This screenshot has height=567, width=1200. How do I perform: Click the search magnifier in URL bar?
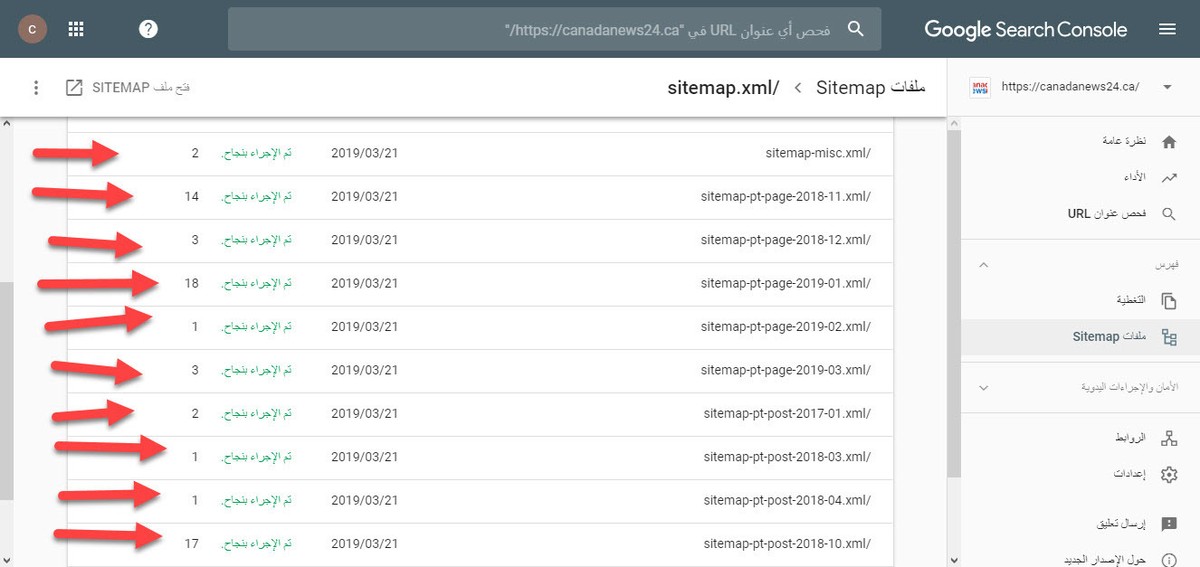tap(855, 29)
